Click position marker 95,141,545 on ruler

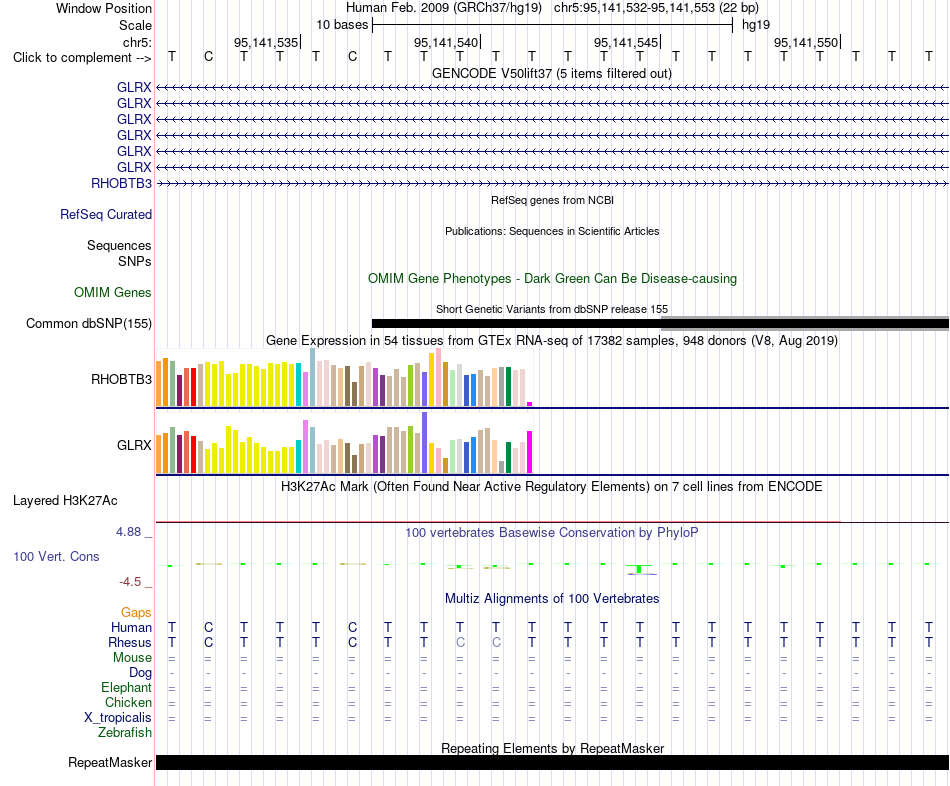point(626,42)
